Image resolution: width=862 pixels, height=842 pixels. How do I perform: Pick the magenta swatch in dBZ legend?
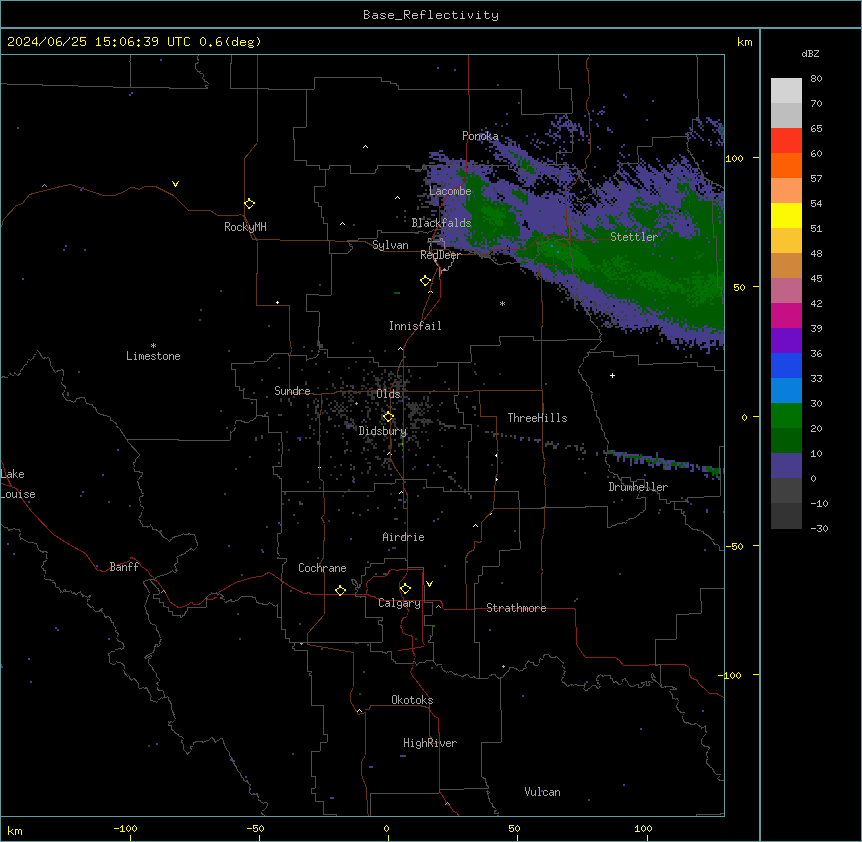pyautogui.click(x=786, y=315)
